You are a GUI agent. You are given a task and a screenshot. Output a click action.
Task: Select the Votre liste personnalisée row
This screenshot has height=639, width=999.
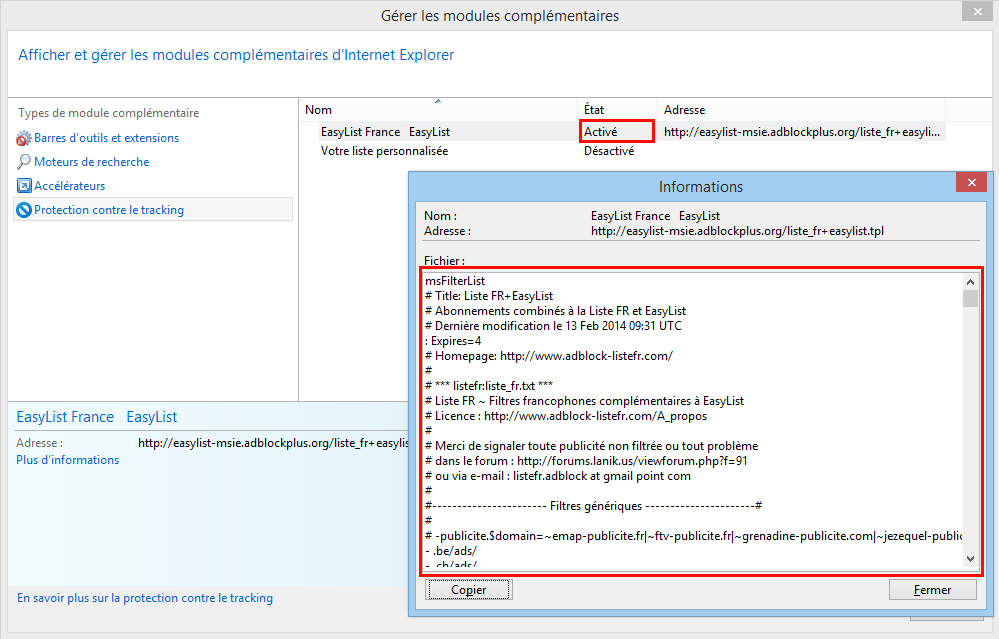(x=384, y=151)
